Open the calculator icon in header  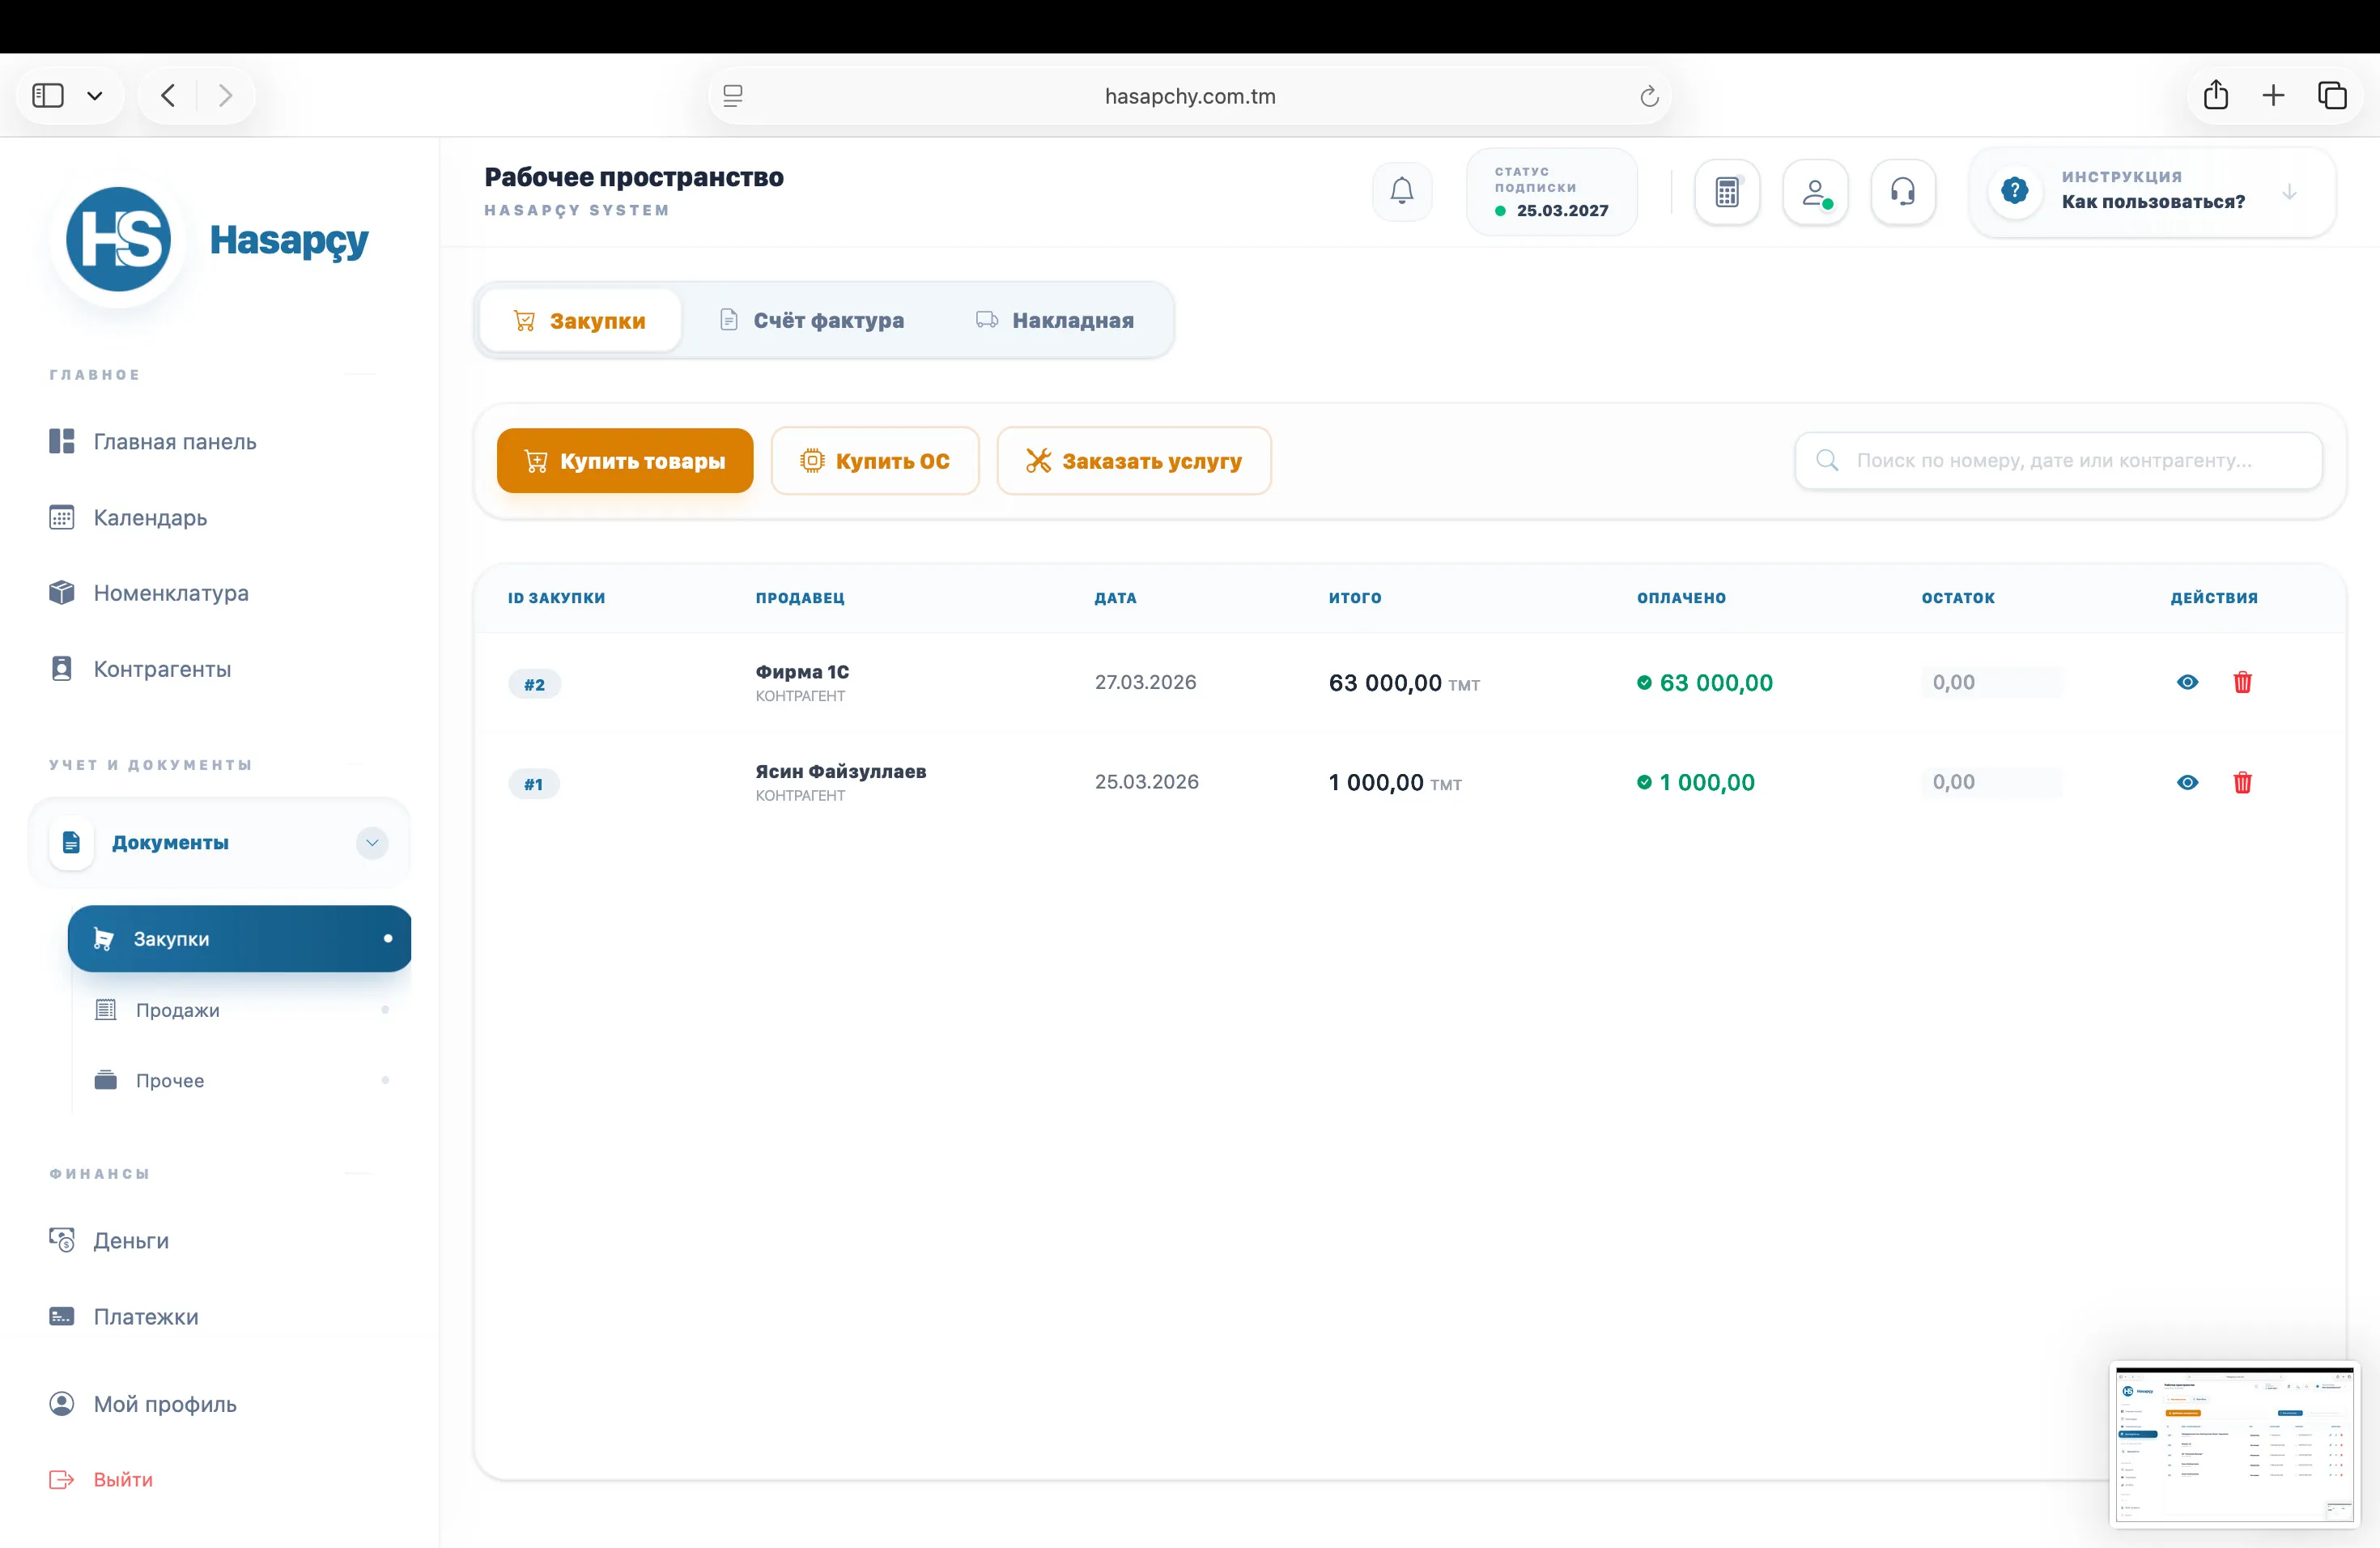pos(1726,192)
